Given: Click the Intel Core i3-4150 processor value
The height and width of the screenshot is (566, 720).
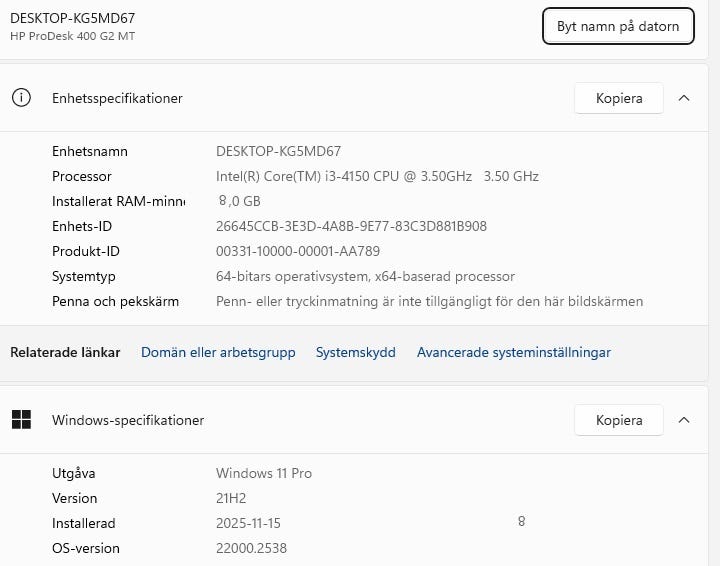Looking at the screenshot, I should click(x=377, y=176).
